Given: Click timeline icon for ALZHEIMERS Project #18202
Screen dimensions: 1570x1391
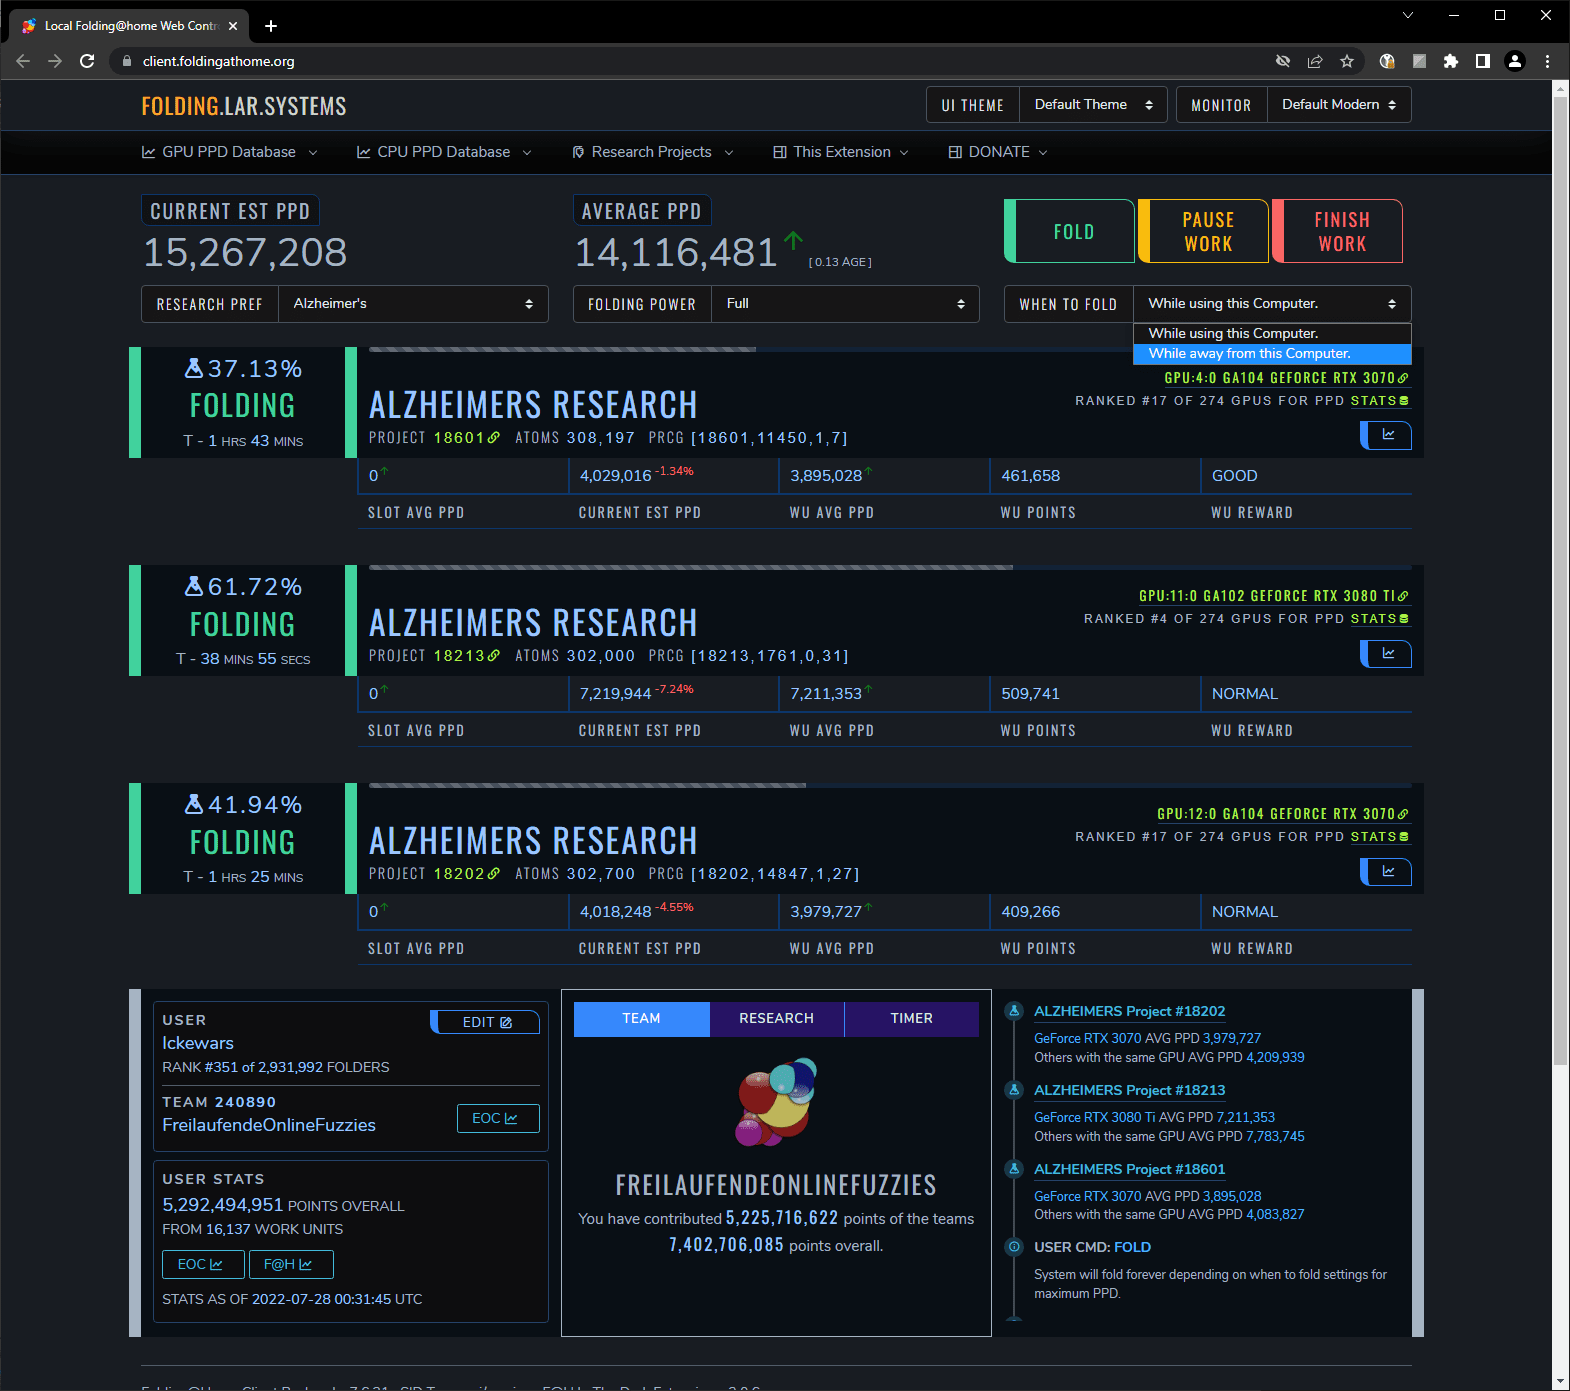Looking at the screenshot, I should [x=1014, y=1011].
